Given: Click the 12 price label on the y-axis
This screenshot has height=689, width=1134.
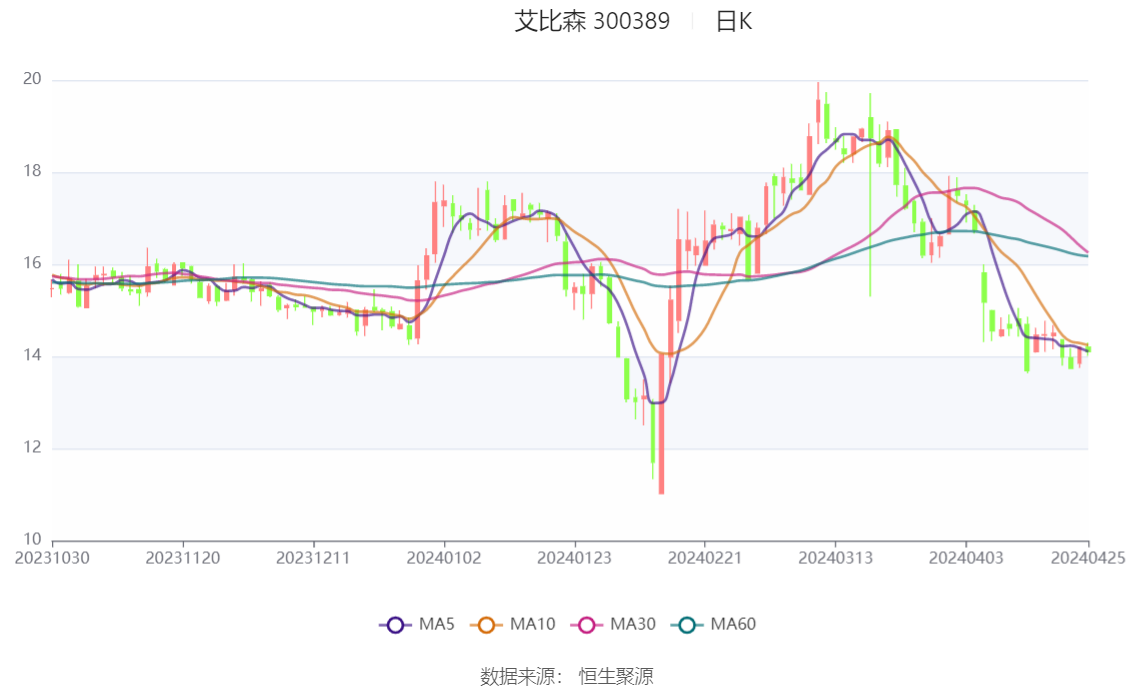Looking at the screenshot, I should click(33, 448).
